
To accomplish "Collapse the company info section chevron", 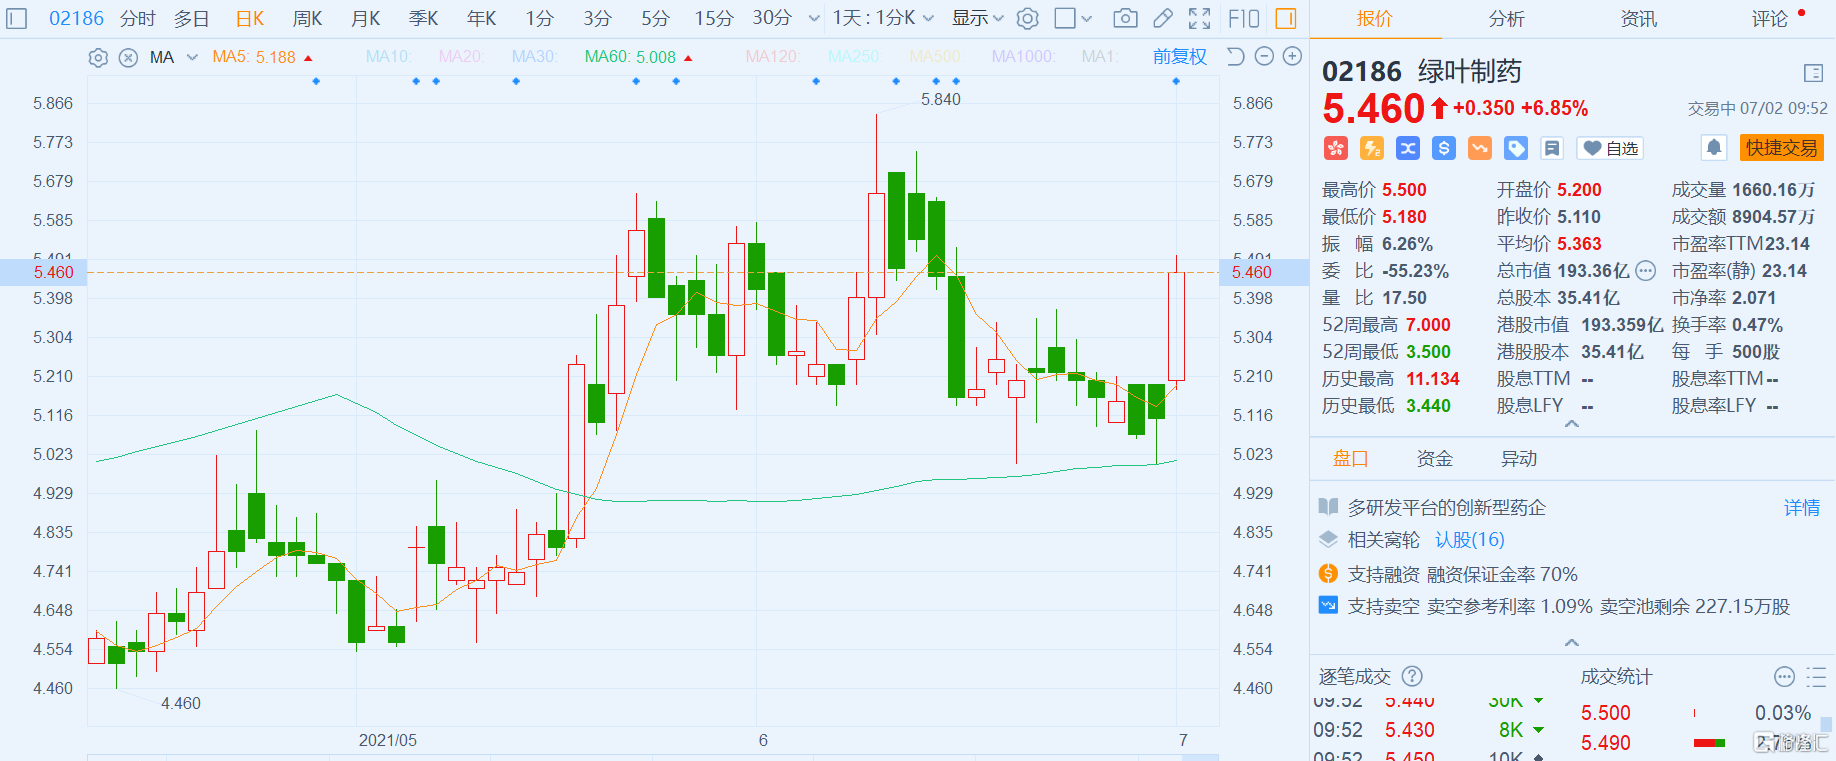I will point(1572,642).
